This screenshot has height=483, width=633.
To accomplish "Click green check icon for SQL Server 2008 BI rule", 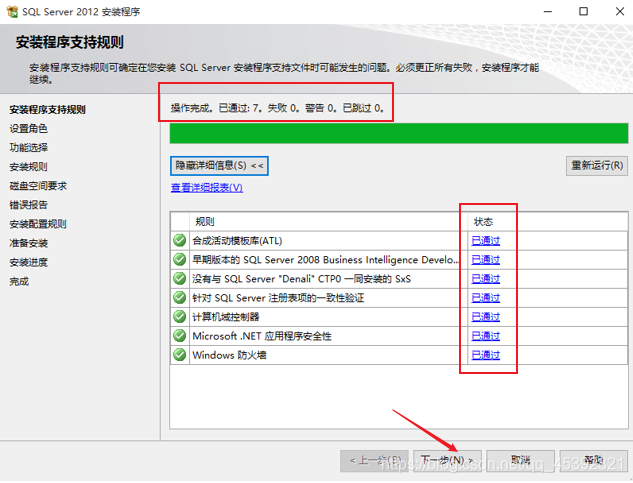I will click(179, 259).
